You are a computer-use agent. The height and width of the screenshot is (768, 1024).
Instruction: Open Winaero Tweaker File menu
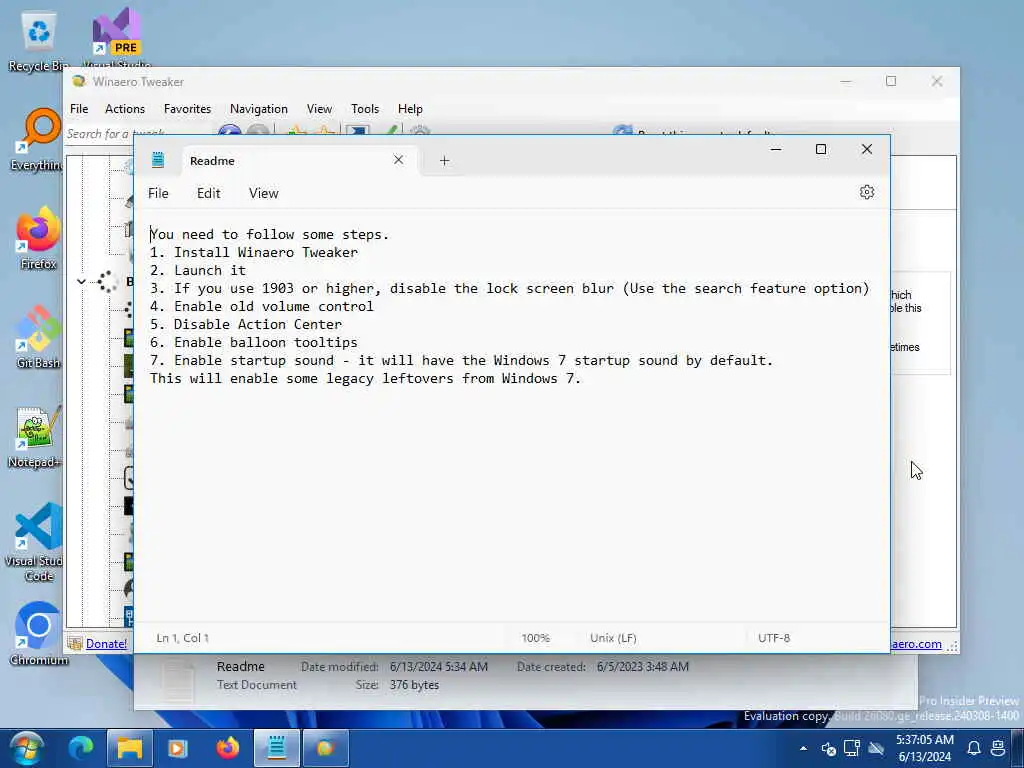(x=79, y=108)
